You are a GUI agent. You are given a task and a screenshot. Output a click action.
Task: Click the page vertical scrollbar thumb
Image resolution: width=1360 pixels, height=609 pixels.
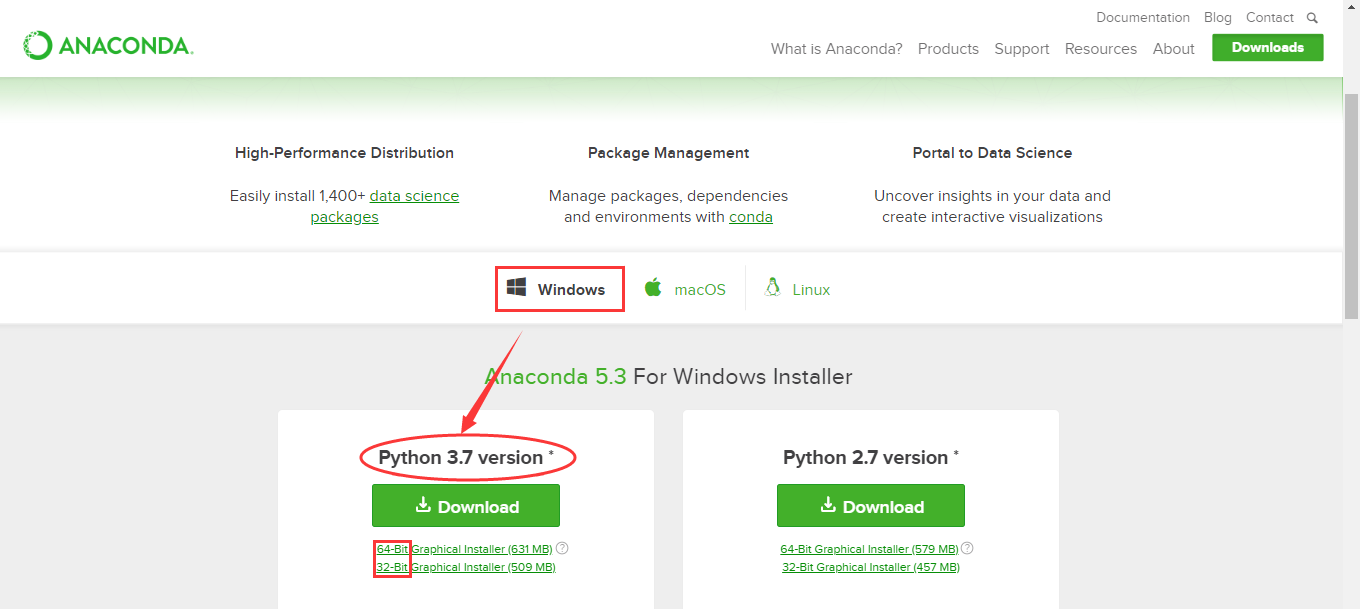[1351, 204]
